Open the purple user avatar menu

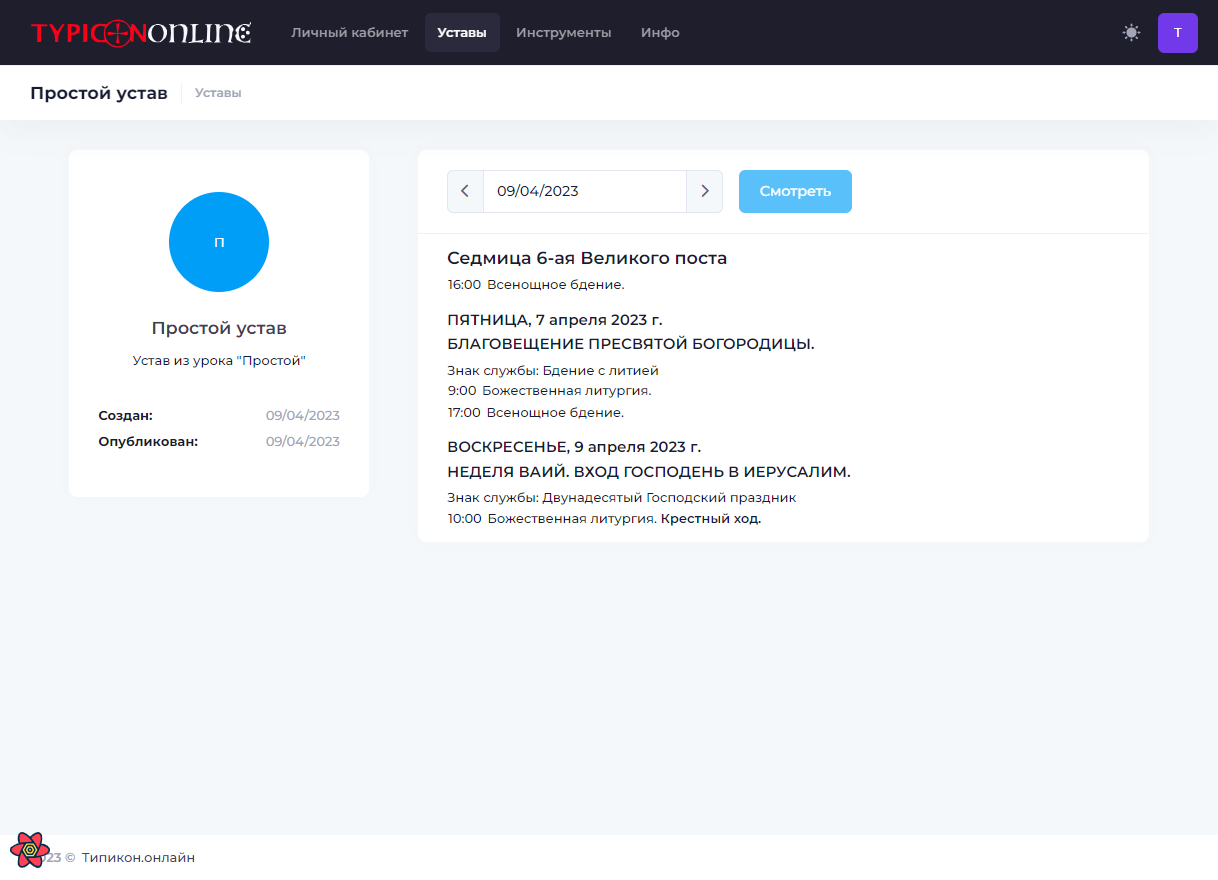click(1178, 33)
